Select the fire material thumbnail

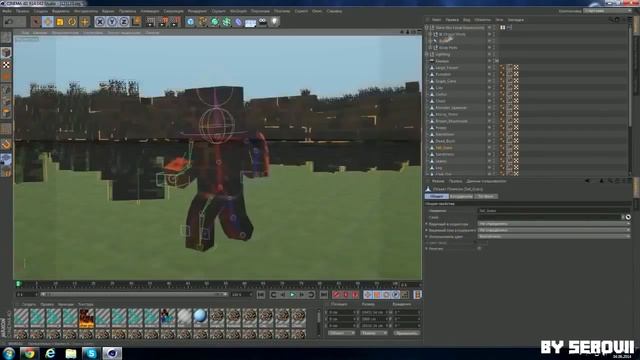coord(86,318)
